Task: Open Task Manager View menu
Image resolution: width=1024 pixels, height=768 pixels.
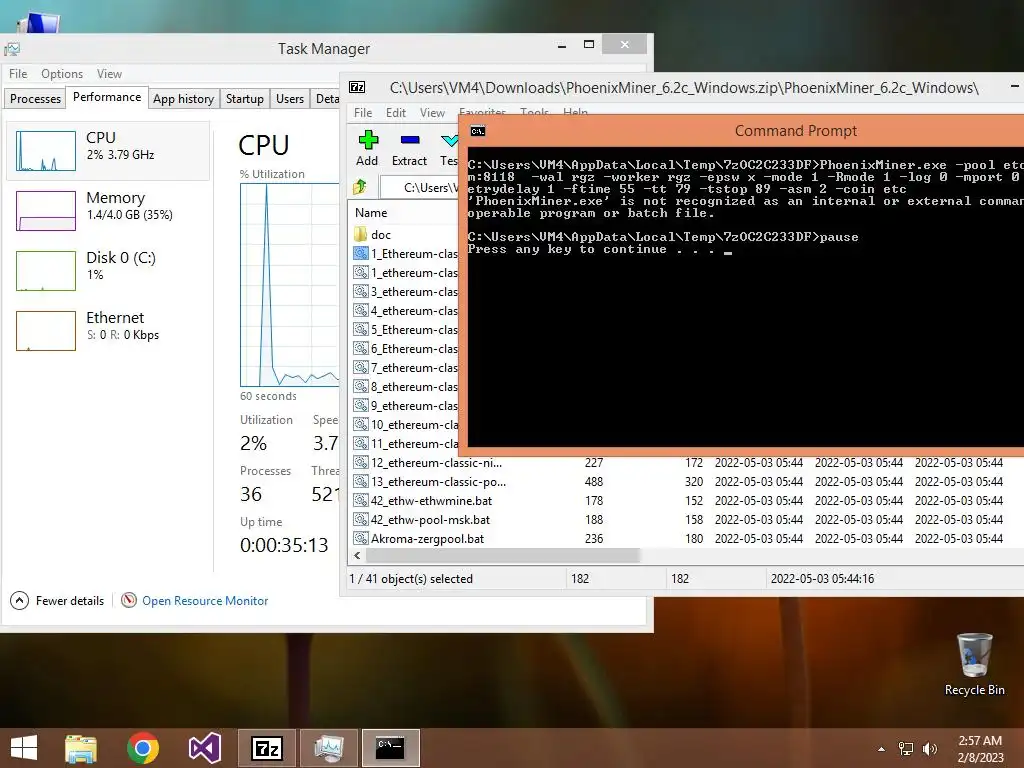Action: (x=109, y=74)
